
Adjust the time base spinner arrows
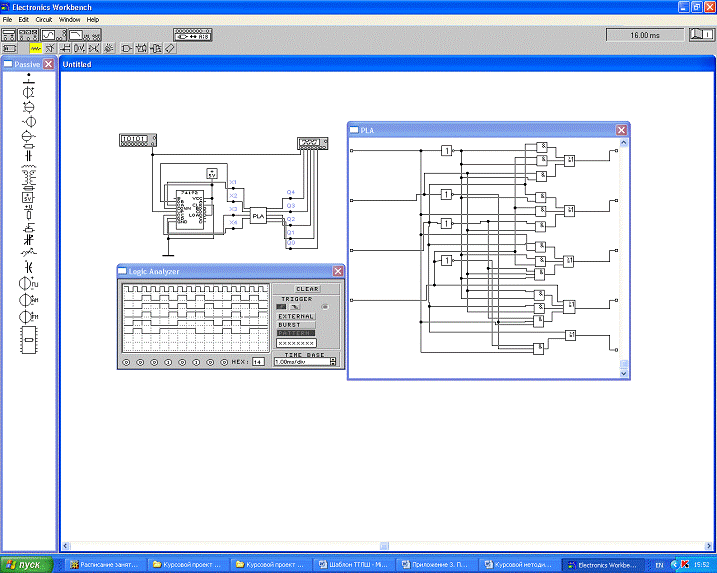(x=334, y=361)
